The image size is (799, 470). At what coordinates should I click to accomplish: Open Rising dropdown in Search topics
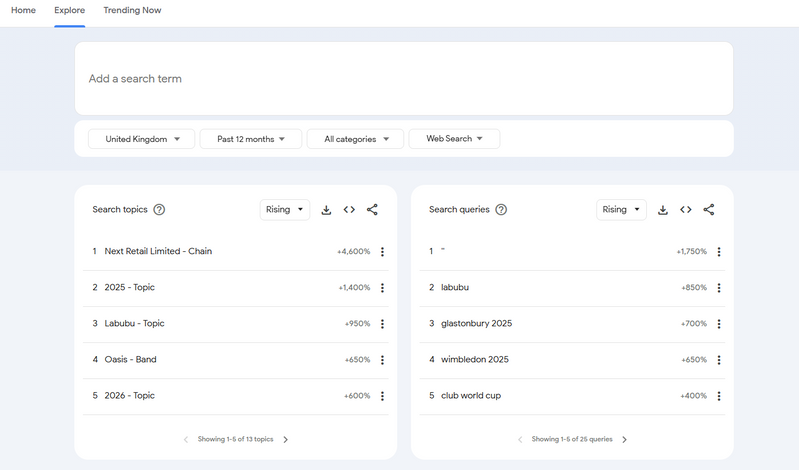tap(285, 210)
